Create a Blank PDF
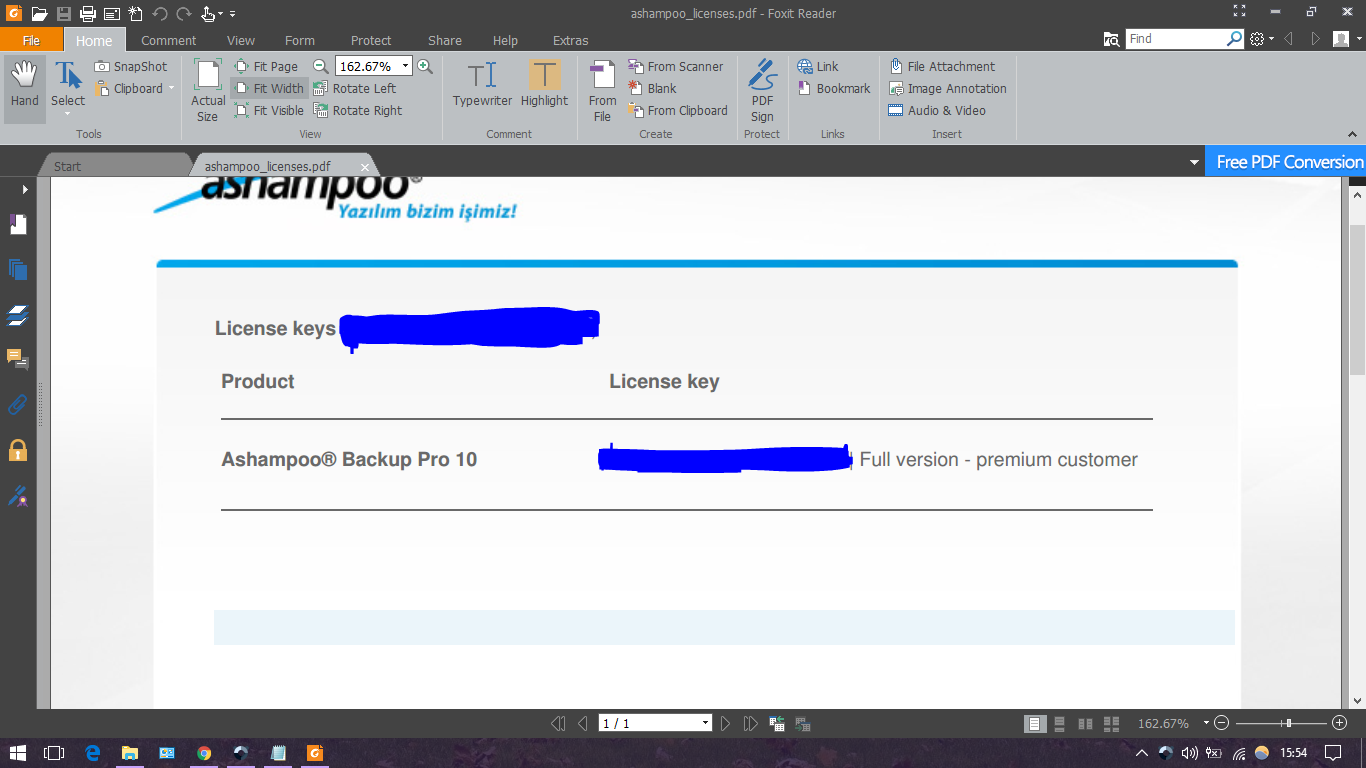The image size is (1366, 768). [652, 88]
